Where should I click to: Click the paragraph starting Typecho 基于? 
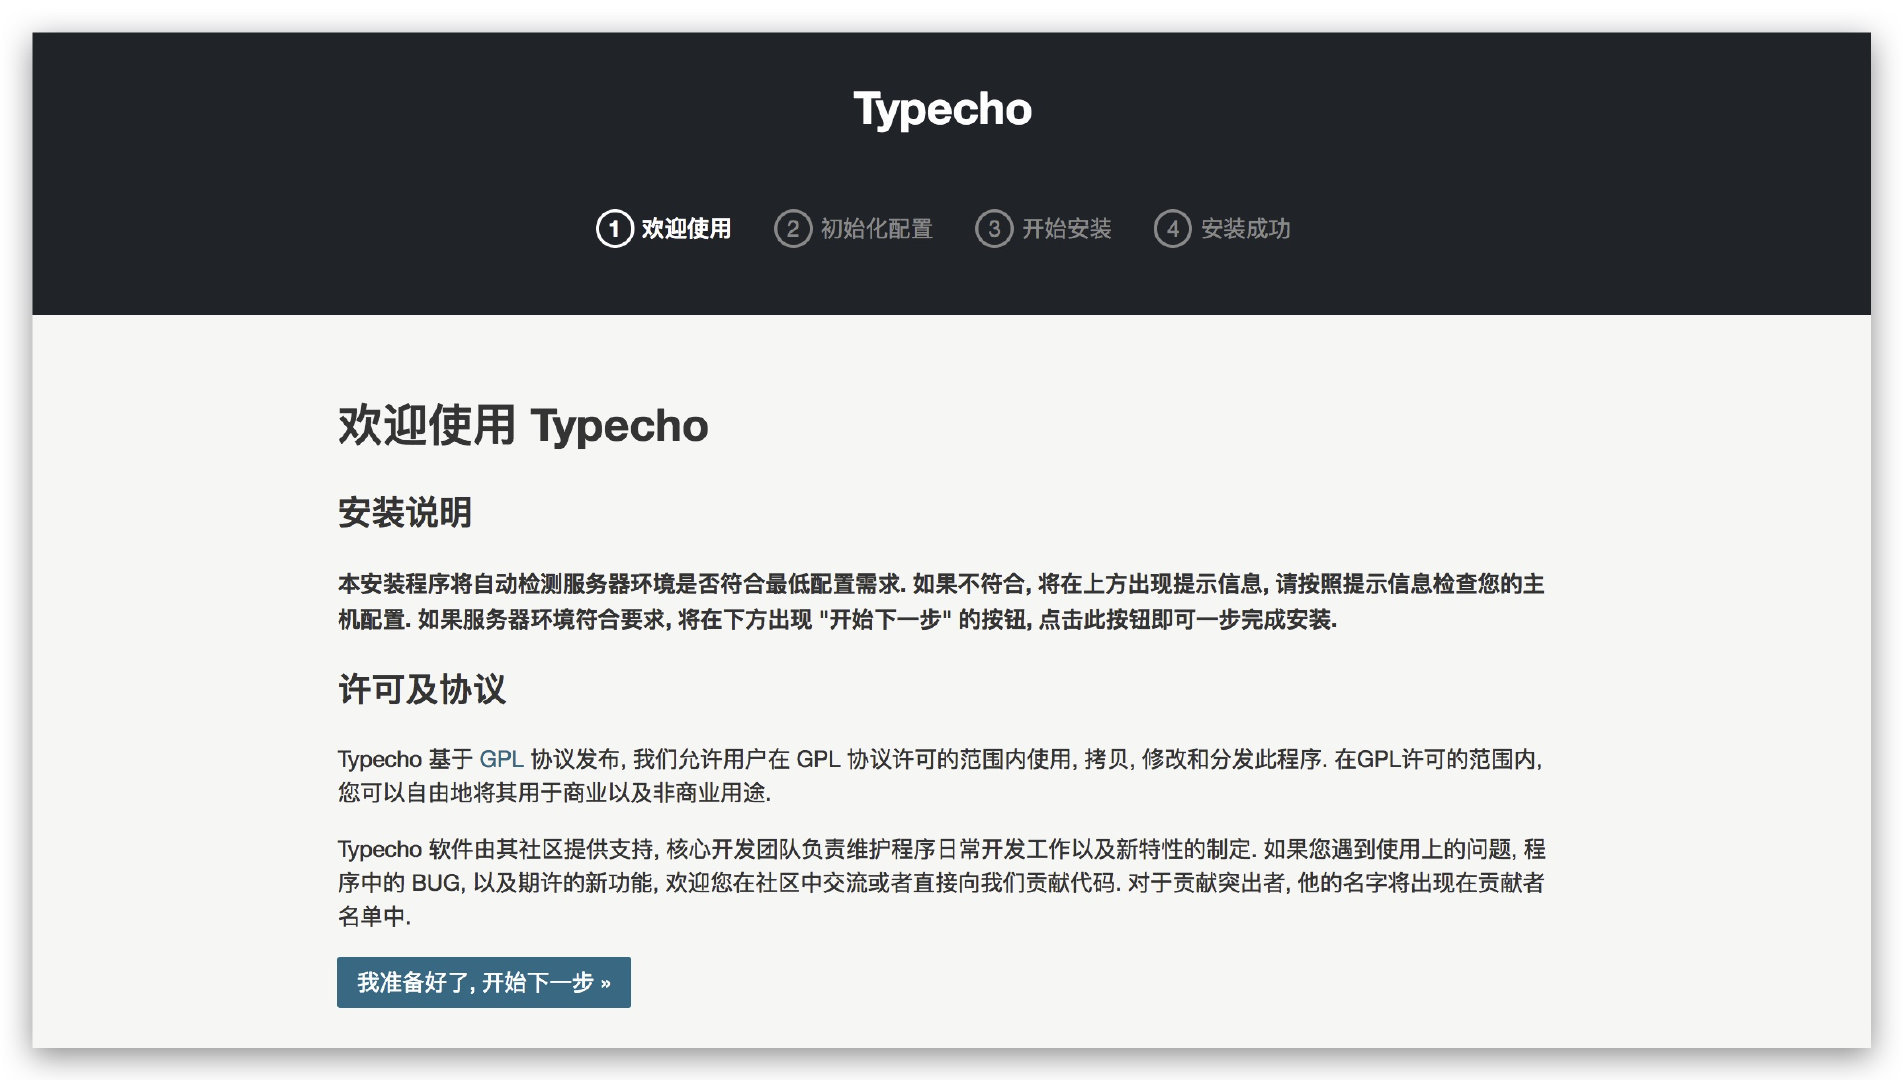pos(941,775)
